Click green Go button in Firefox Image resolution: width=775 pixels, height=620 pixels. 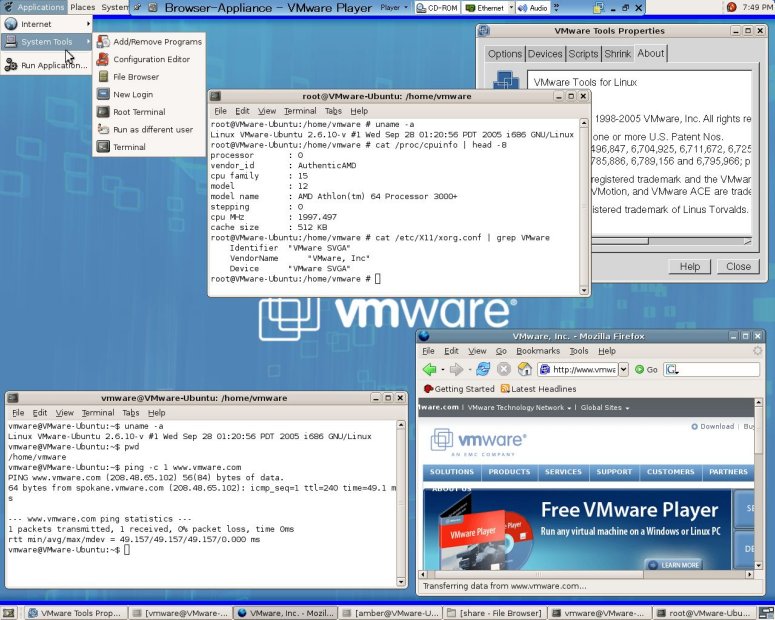[646, 369]
